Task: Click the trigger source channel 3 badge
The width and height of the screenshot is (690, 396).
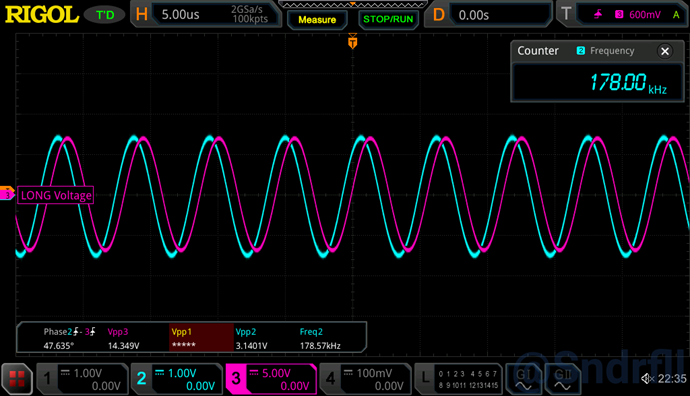Action: click(x=619, y=15)
